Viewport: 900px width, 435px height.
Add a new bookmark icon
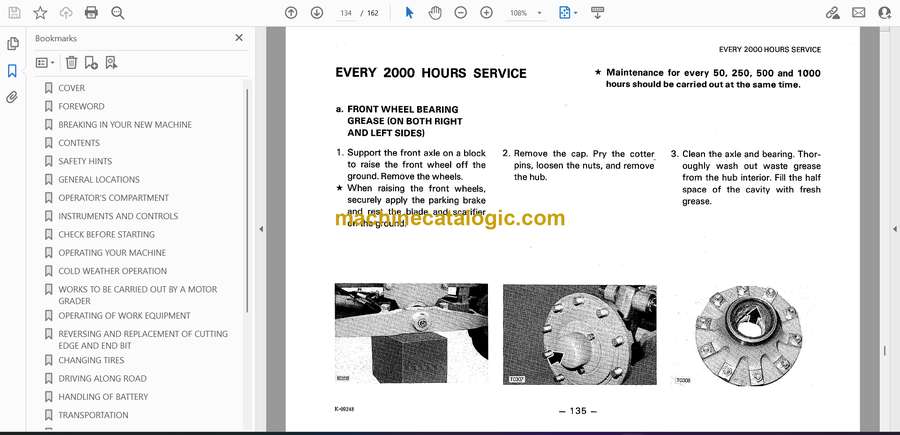coord(91,63)
